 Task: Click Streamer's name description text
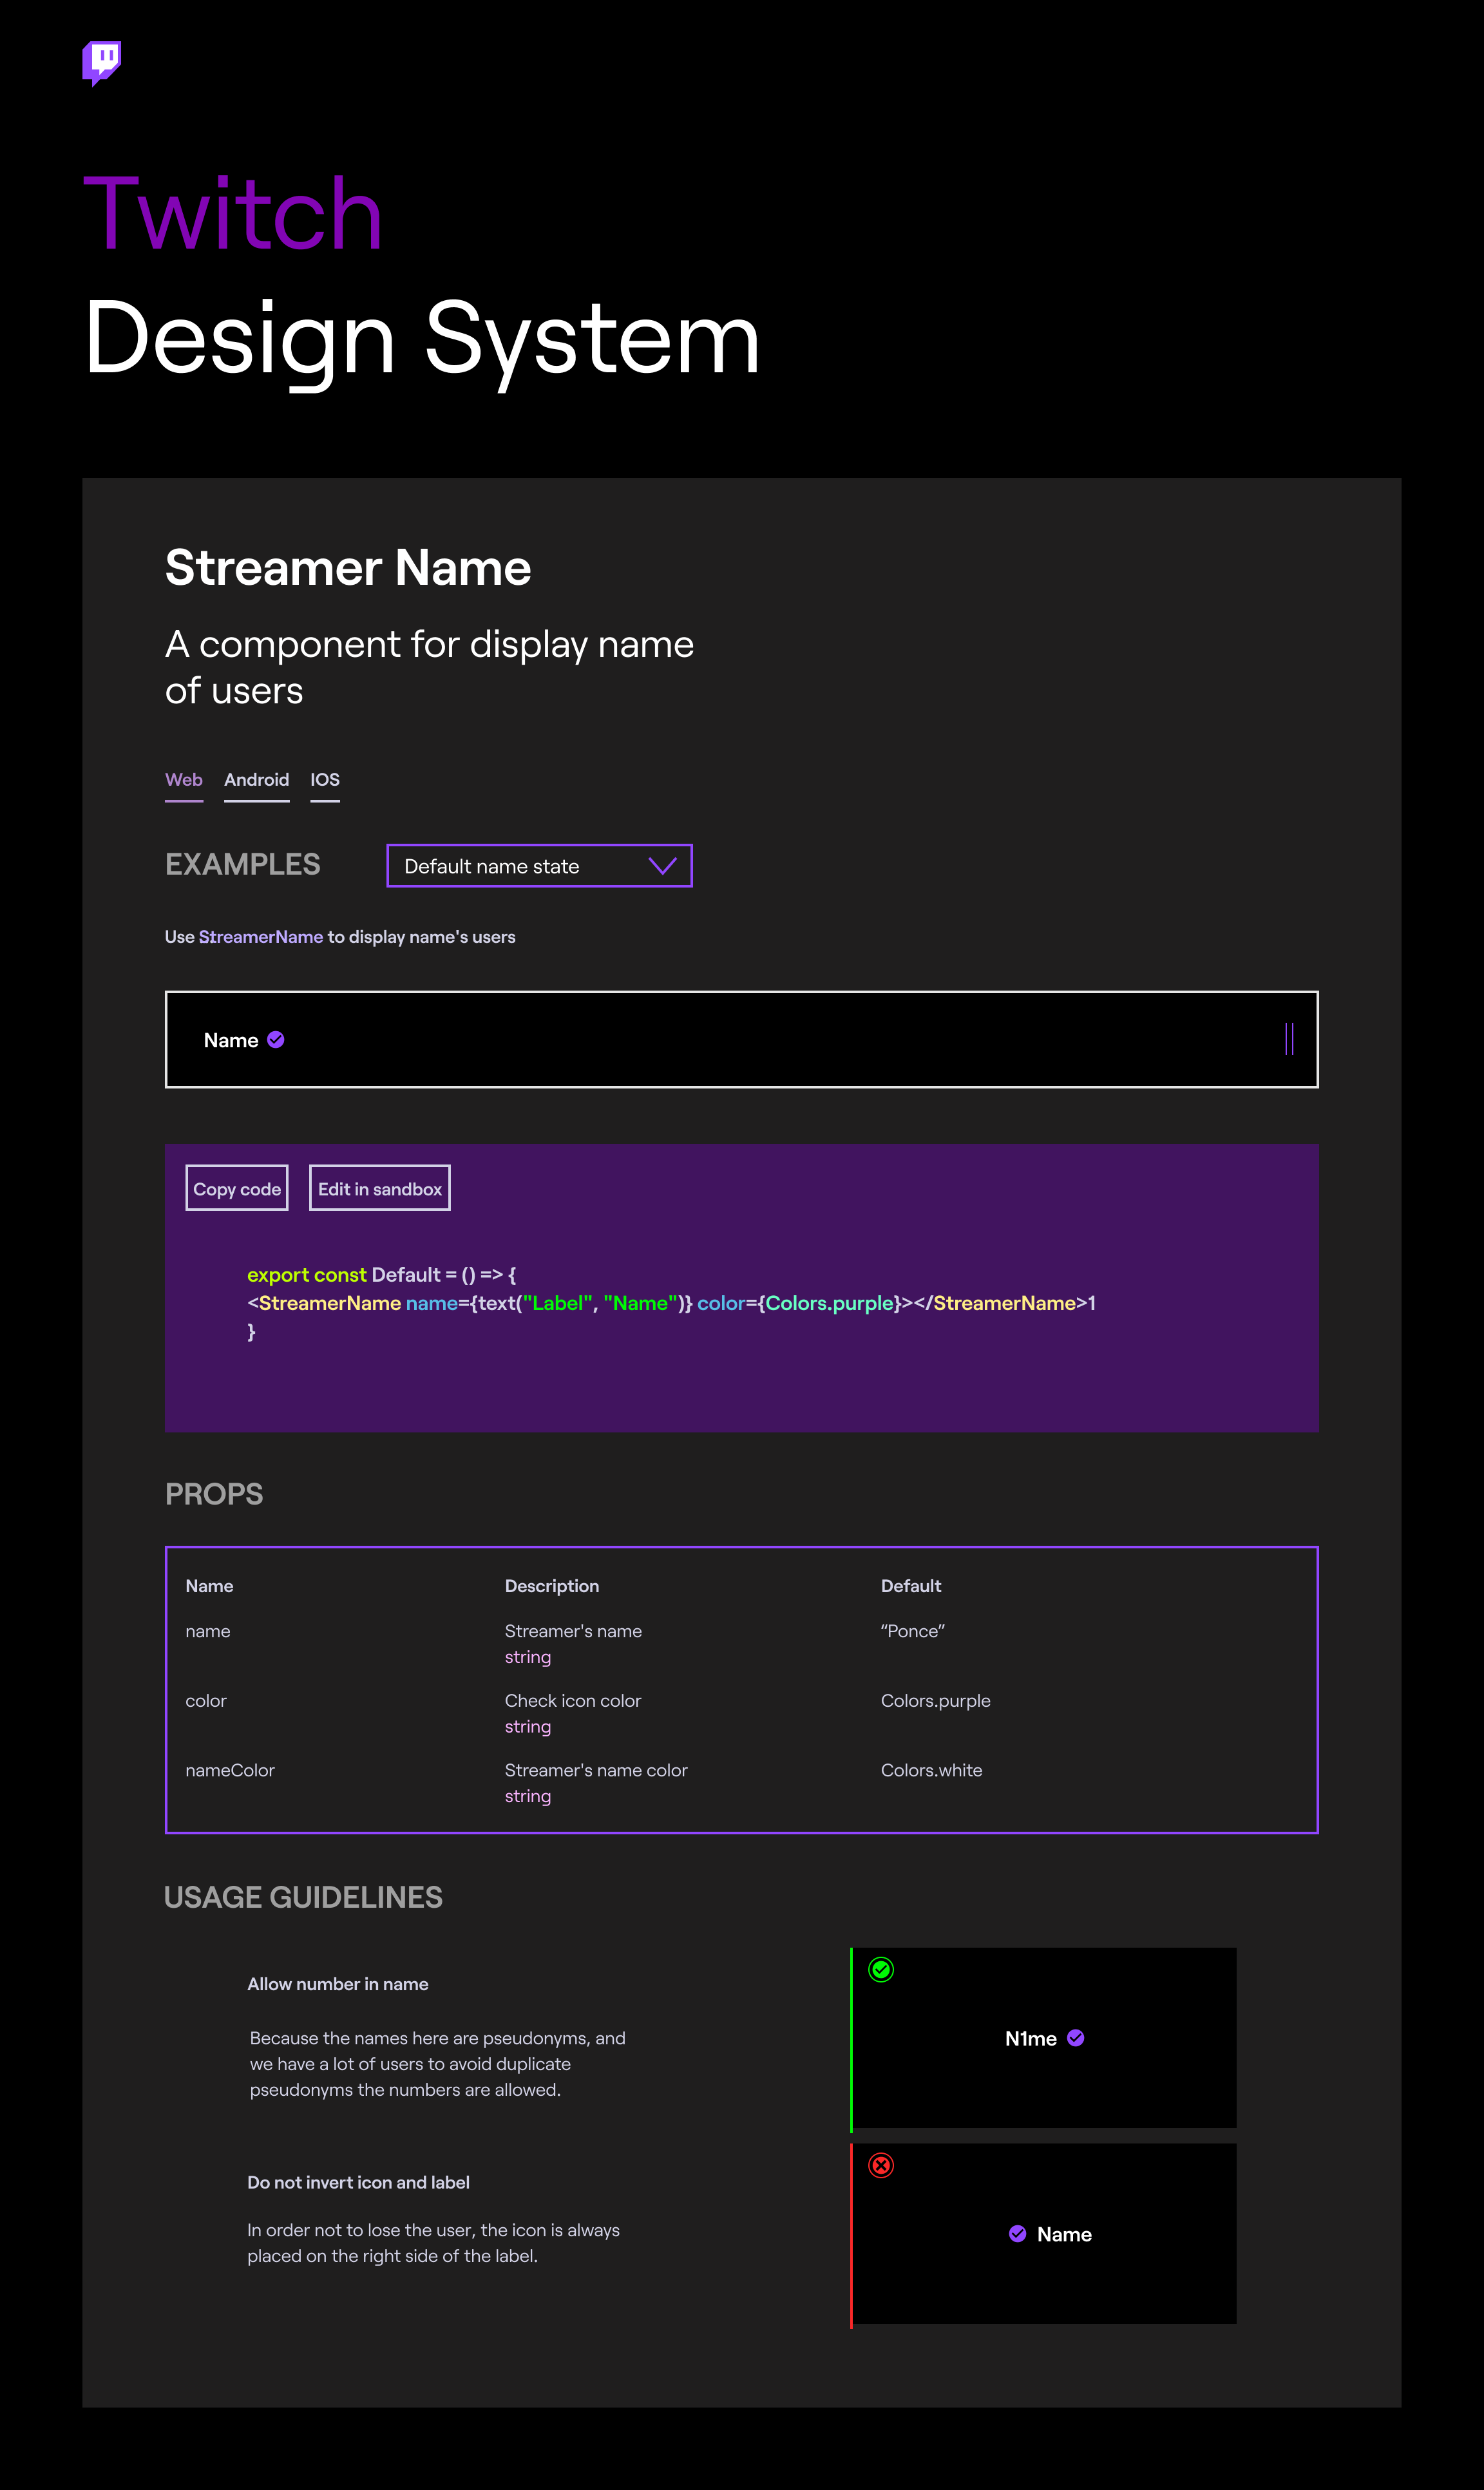[x=573, y=1631]
